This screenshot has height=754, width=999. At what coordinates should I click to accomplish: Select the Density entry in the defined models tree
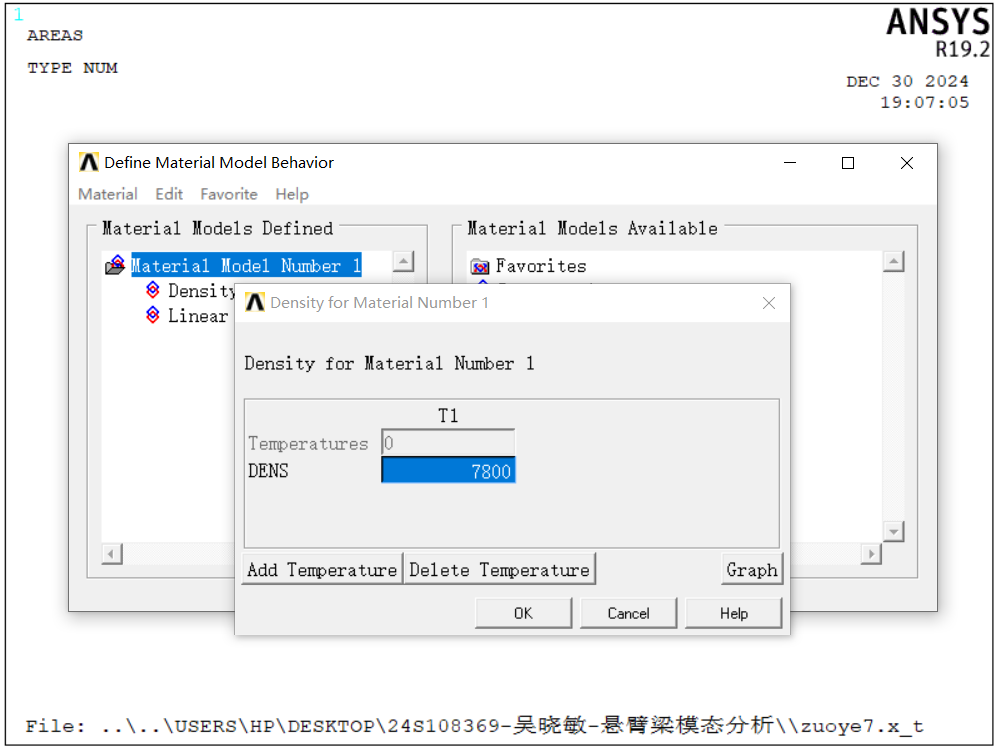pyautogui.click(x=201, y=291)
